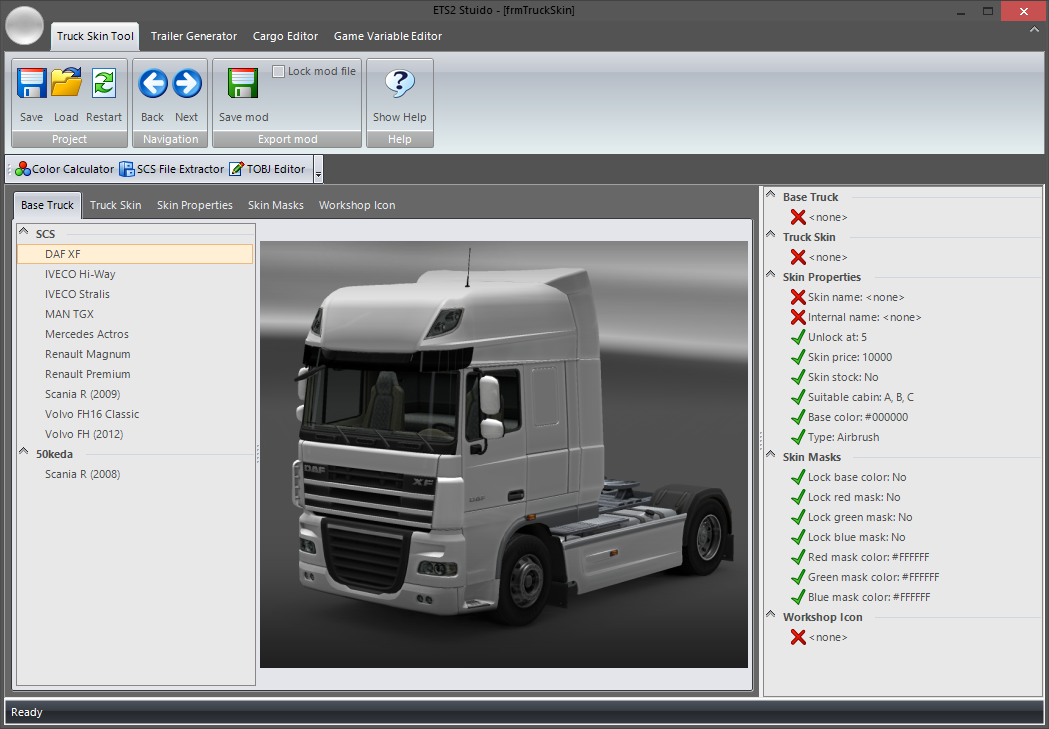The width and height of the screenshot is (1049, 729).
Task: Click the red X next to Skin name
Action: tap(797, 297)
